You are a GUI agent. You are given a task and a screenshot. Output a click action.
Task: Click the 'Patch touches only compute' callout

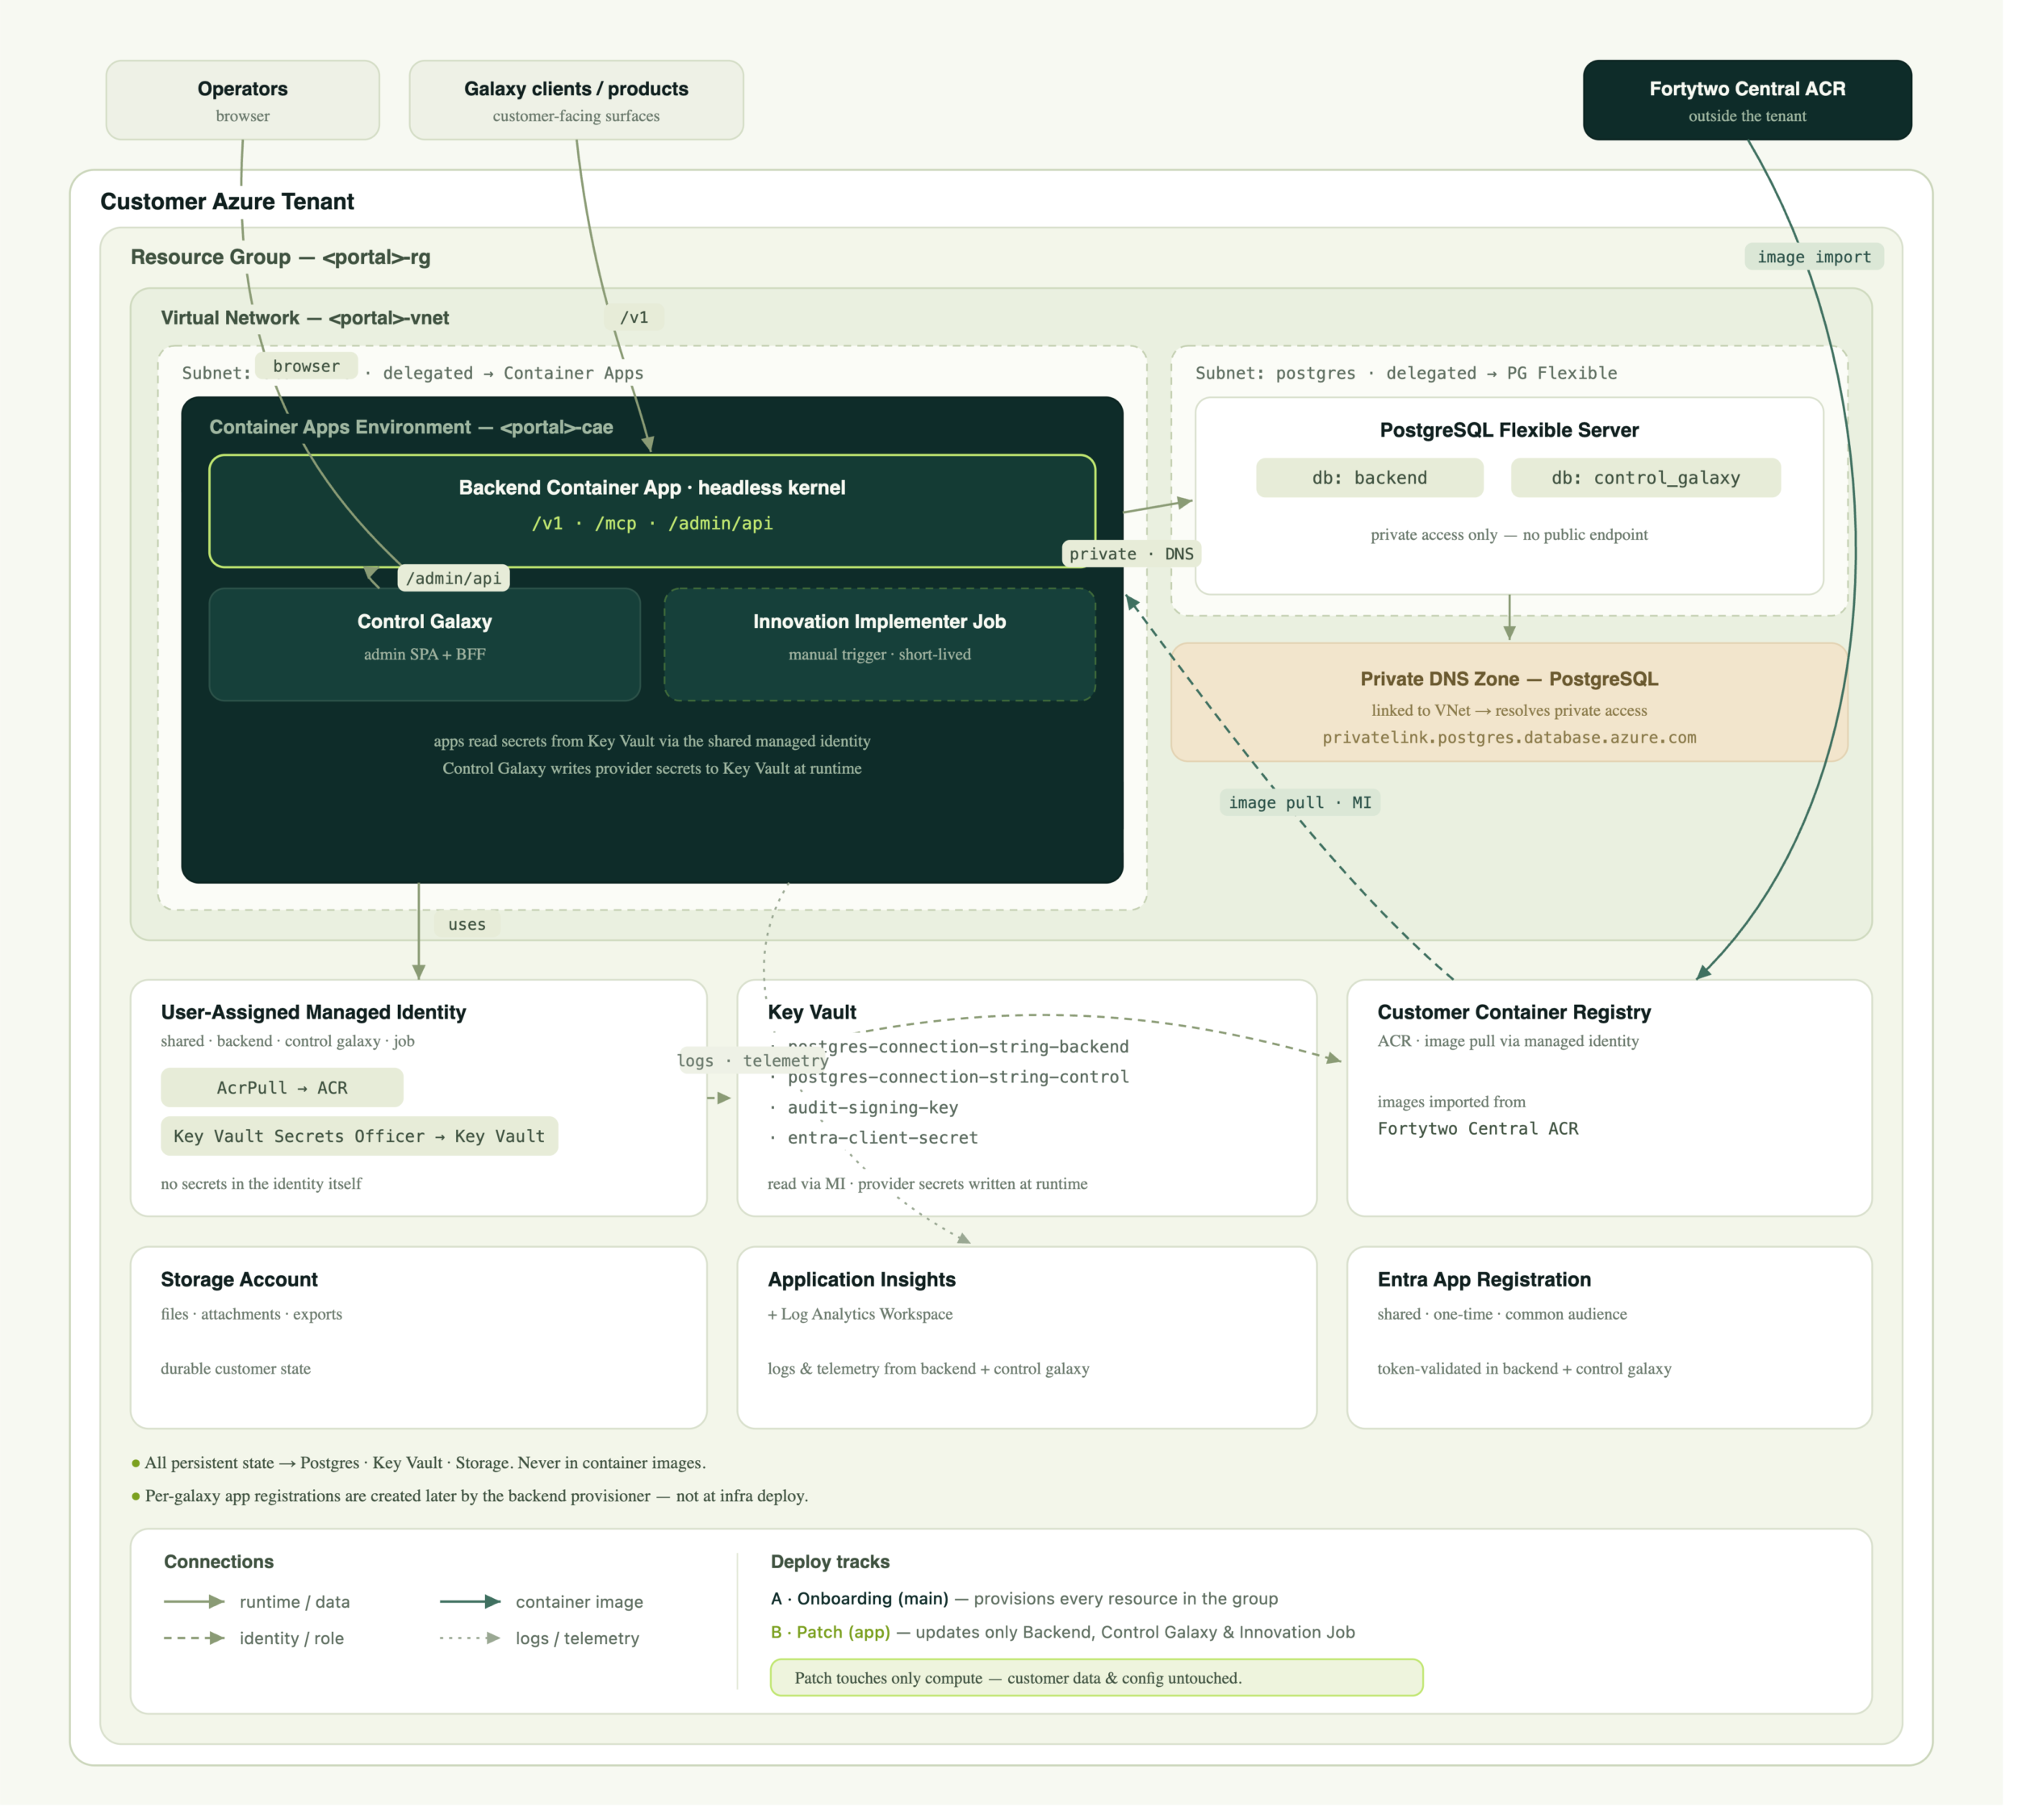click(1096, 1677)
